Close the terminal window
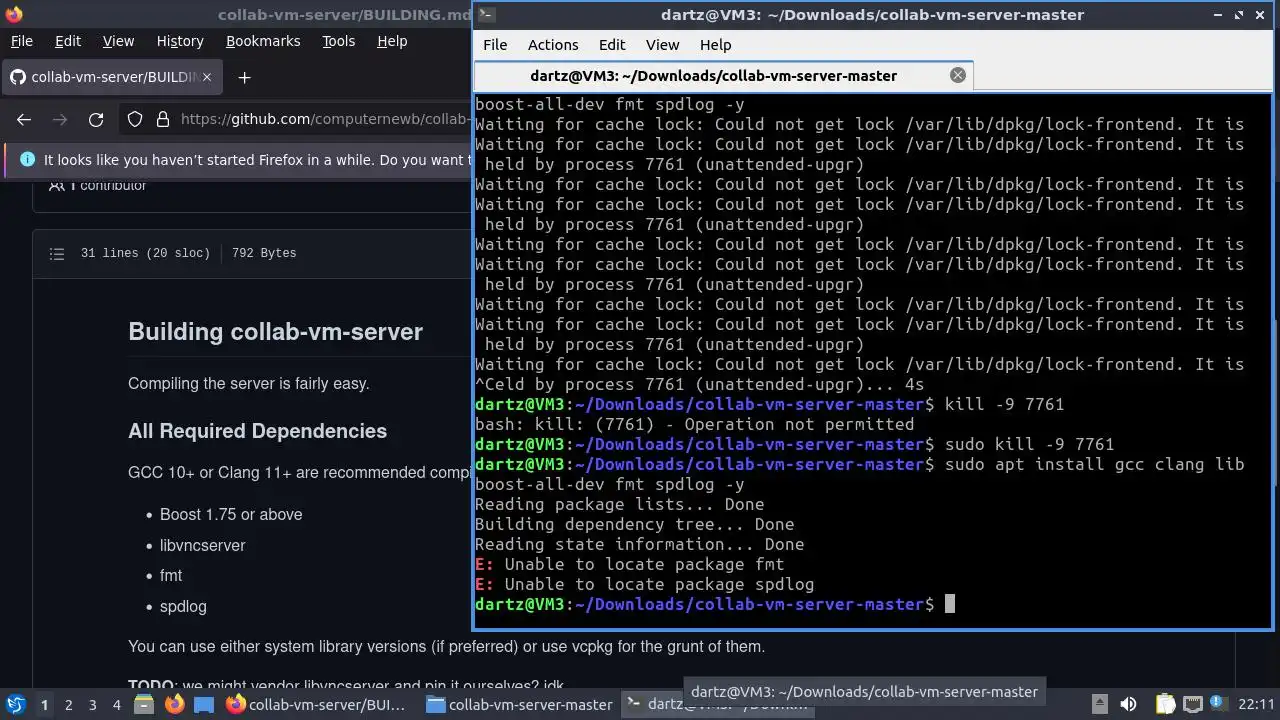This screenshot has width=1280, height=720. tap(1262, 15)
